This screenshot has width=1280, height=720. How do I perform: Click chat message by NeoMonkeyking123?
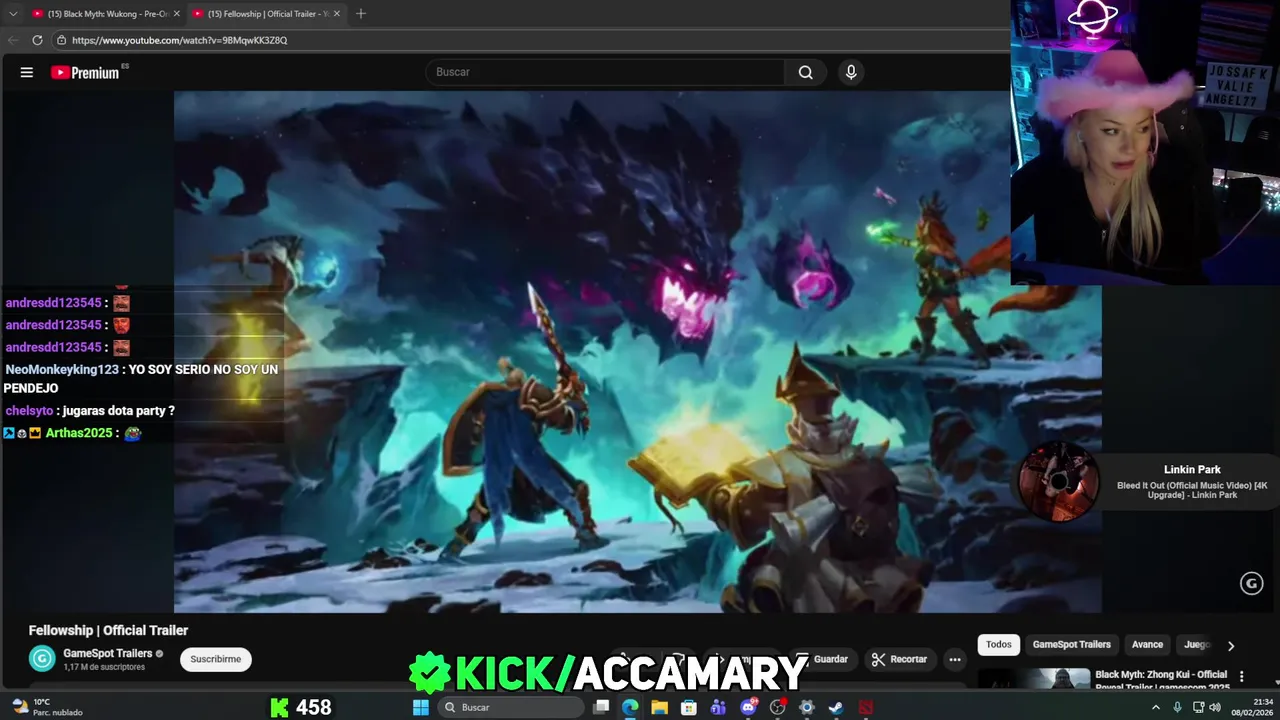click(141, 378)
